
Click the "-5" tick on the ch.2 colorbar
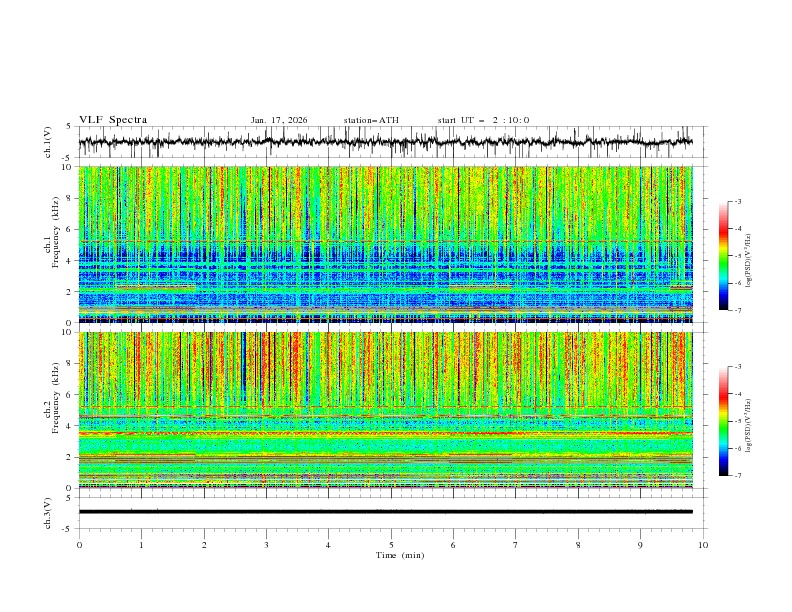point(737,421)
